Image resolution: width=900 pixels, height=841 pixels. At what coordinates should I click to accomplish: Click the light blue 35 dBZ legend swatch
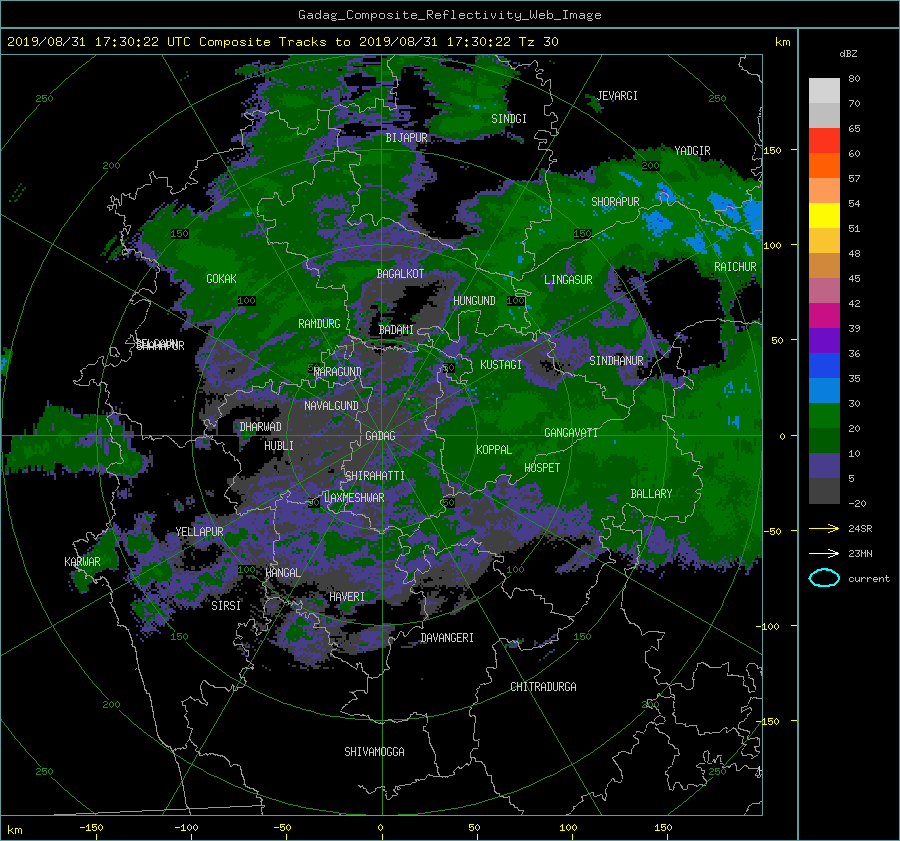(824, 390)
